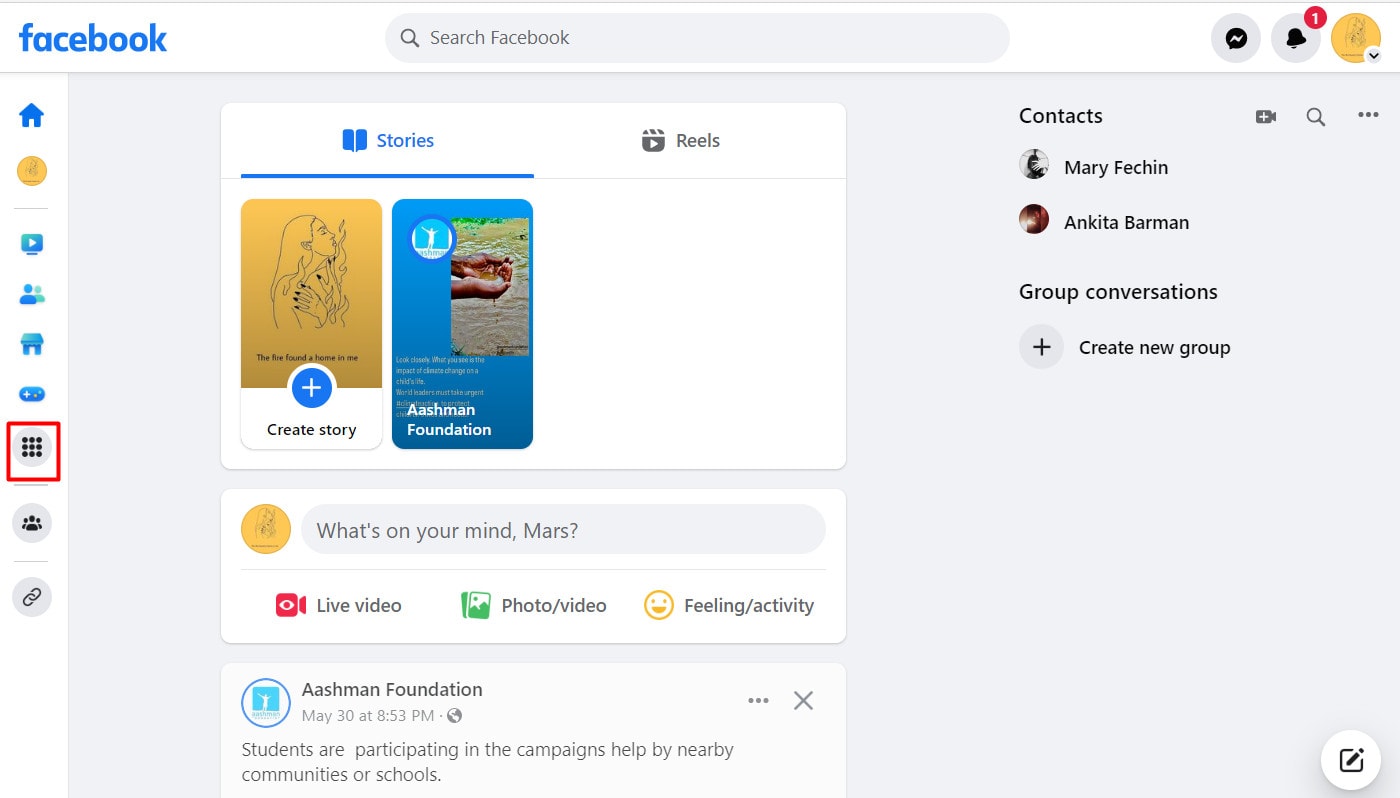Search contacts with the magnifier icon
Viewport: 1400px width, 798px height.
1316,117
